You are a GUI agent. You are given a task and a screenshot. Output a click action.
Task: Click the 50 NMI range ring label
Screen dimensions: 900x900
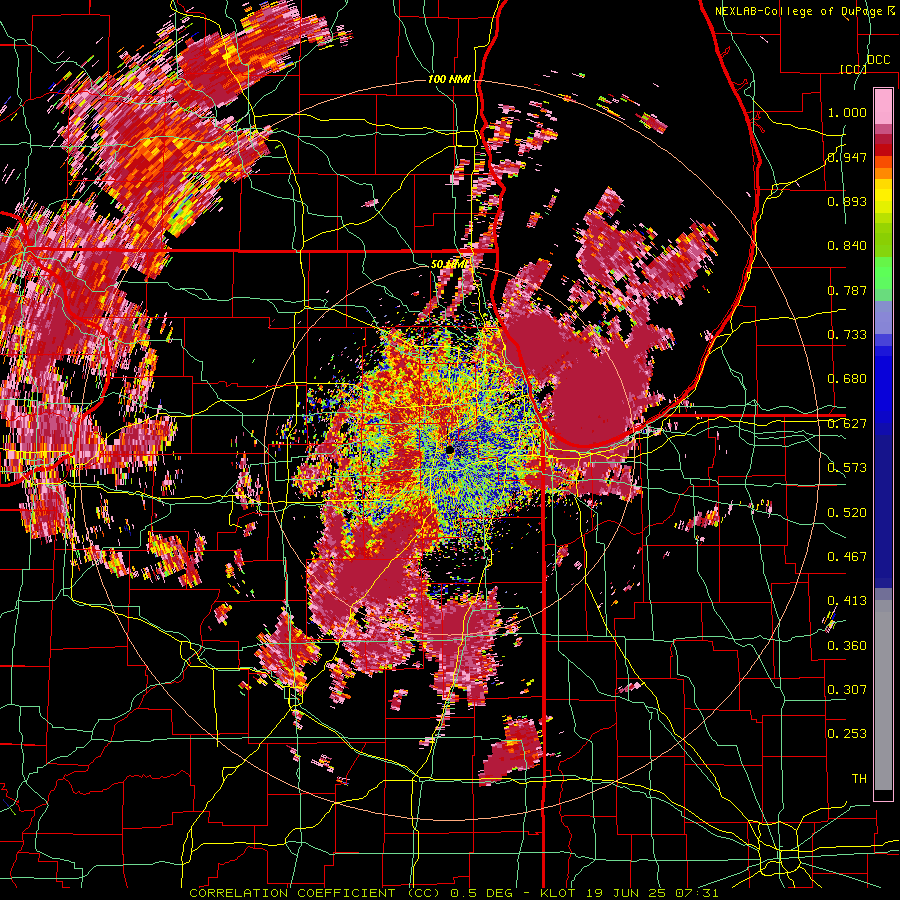click(x=449, y=265)
